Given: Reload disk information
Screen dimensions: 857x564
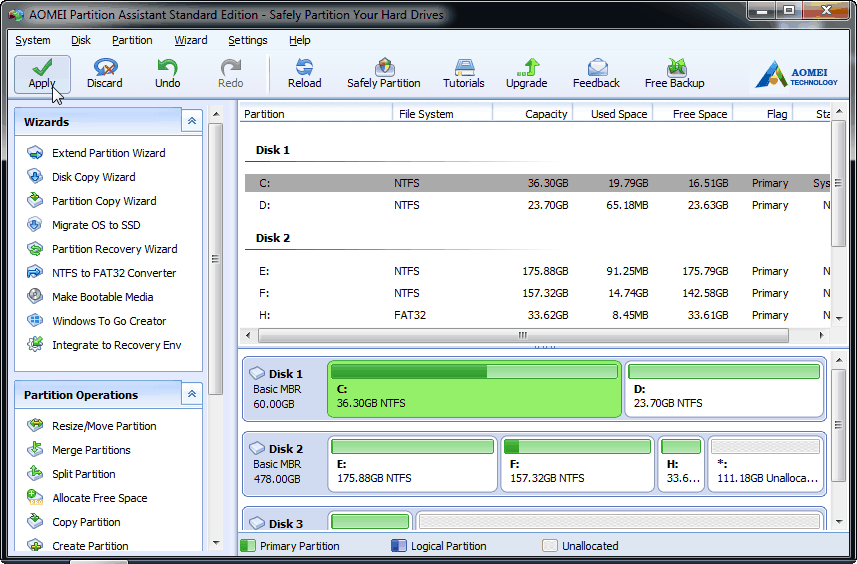Looking at the screenshot, I should pyautogui.click(x=304, y=74).
